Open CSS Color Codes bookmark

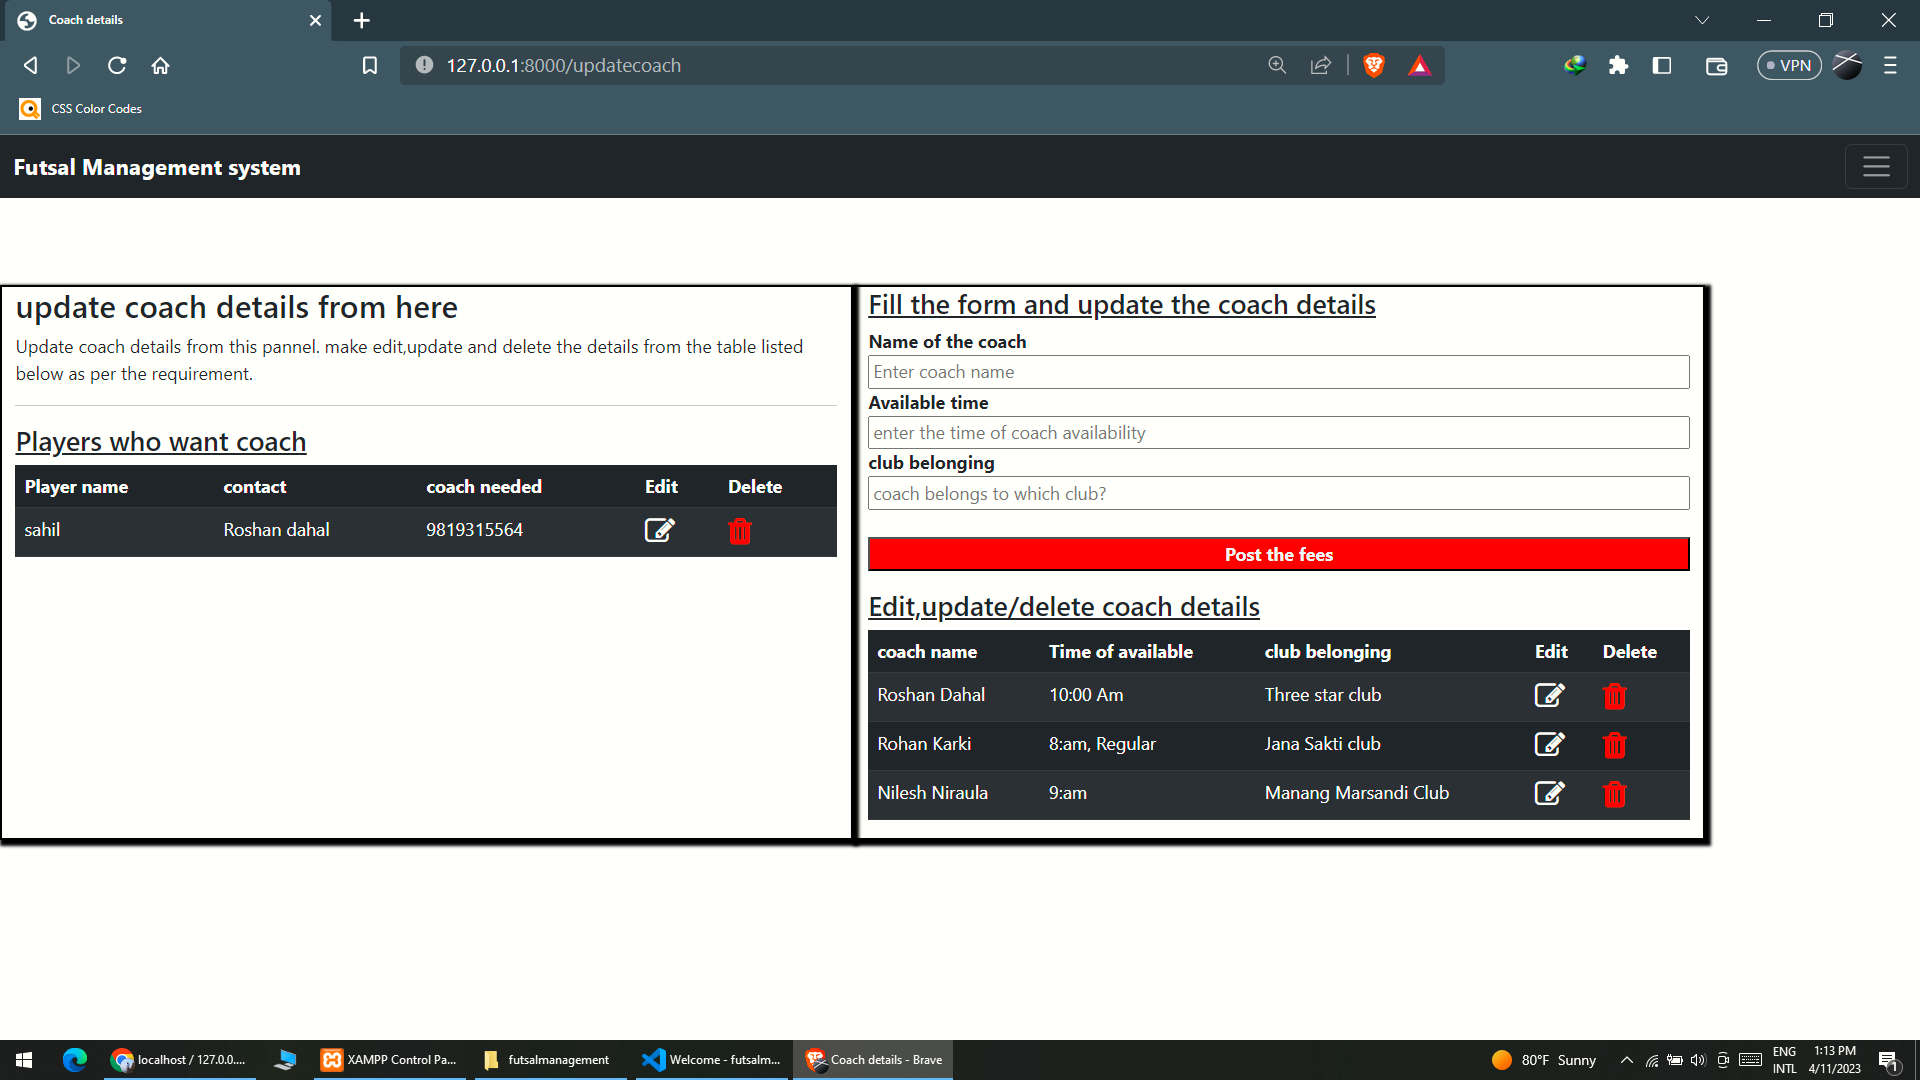[x=80, y=108]
